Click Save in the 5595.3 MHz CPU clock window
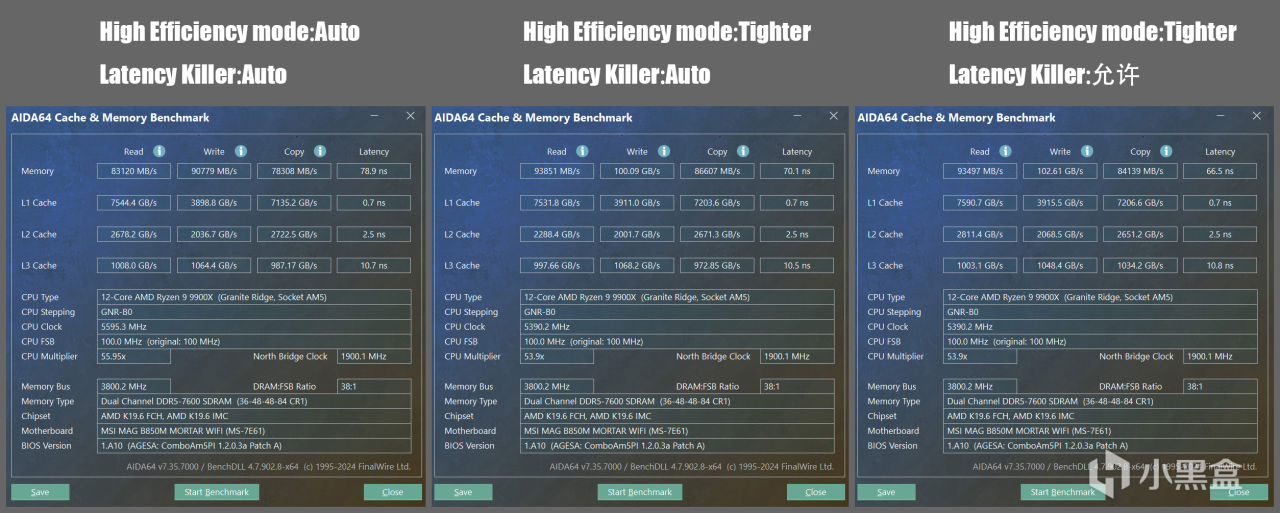1280x513 pixels. pyautogui.click(x=40, y=492)
